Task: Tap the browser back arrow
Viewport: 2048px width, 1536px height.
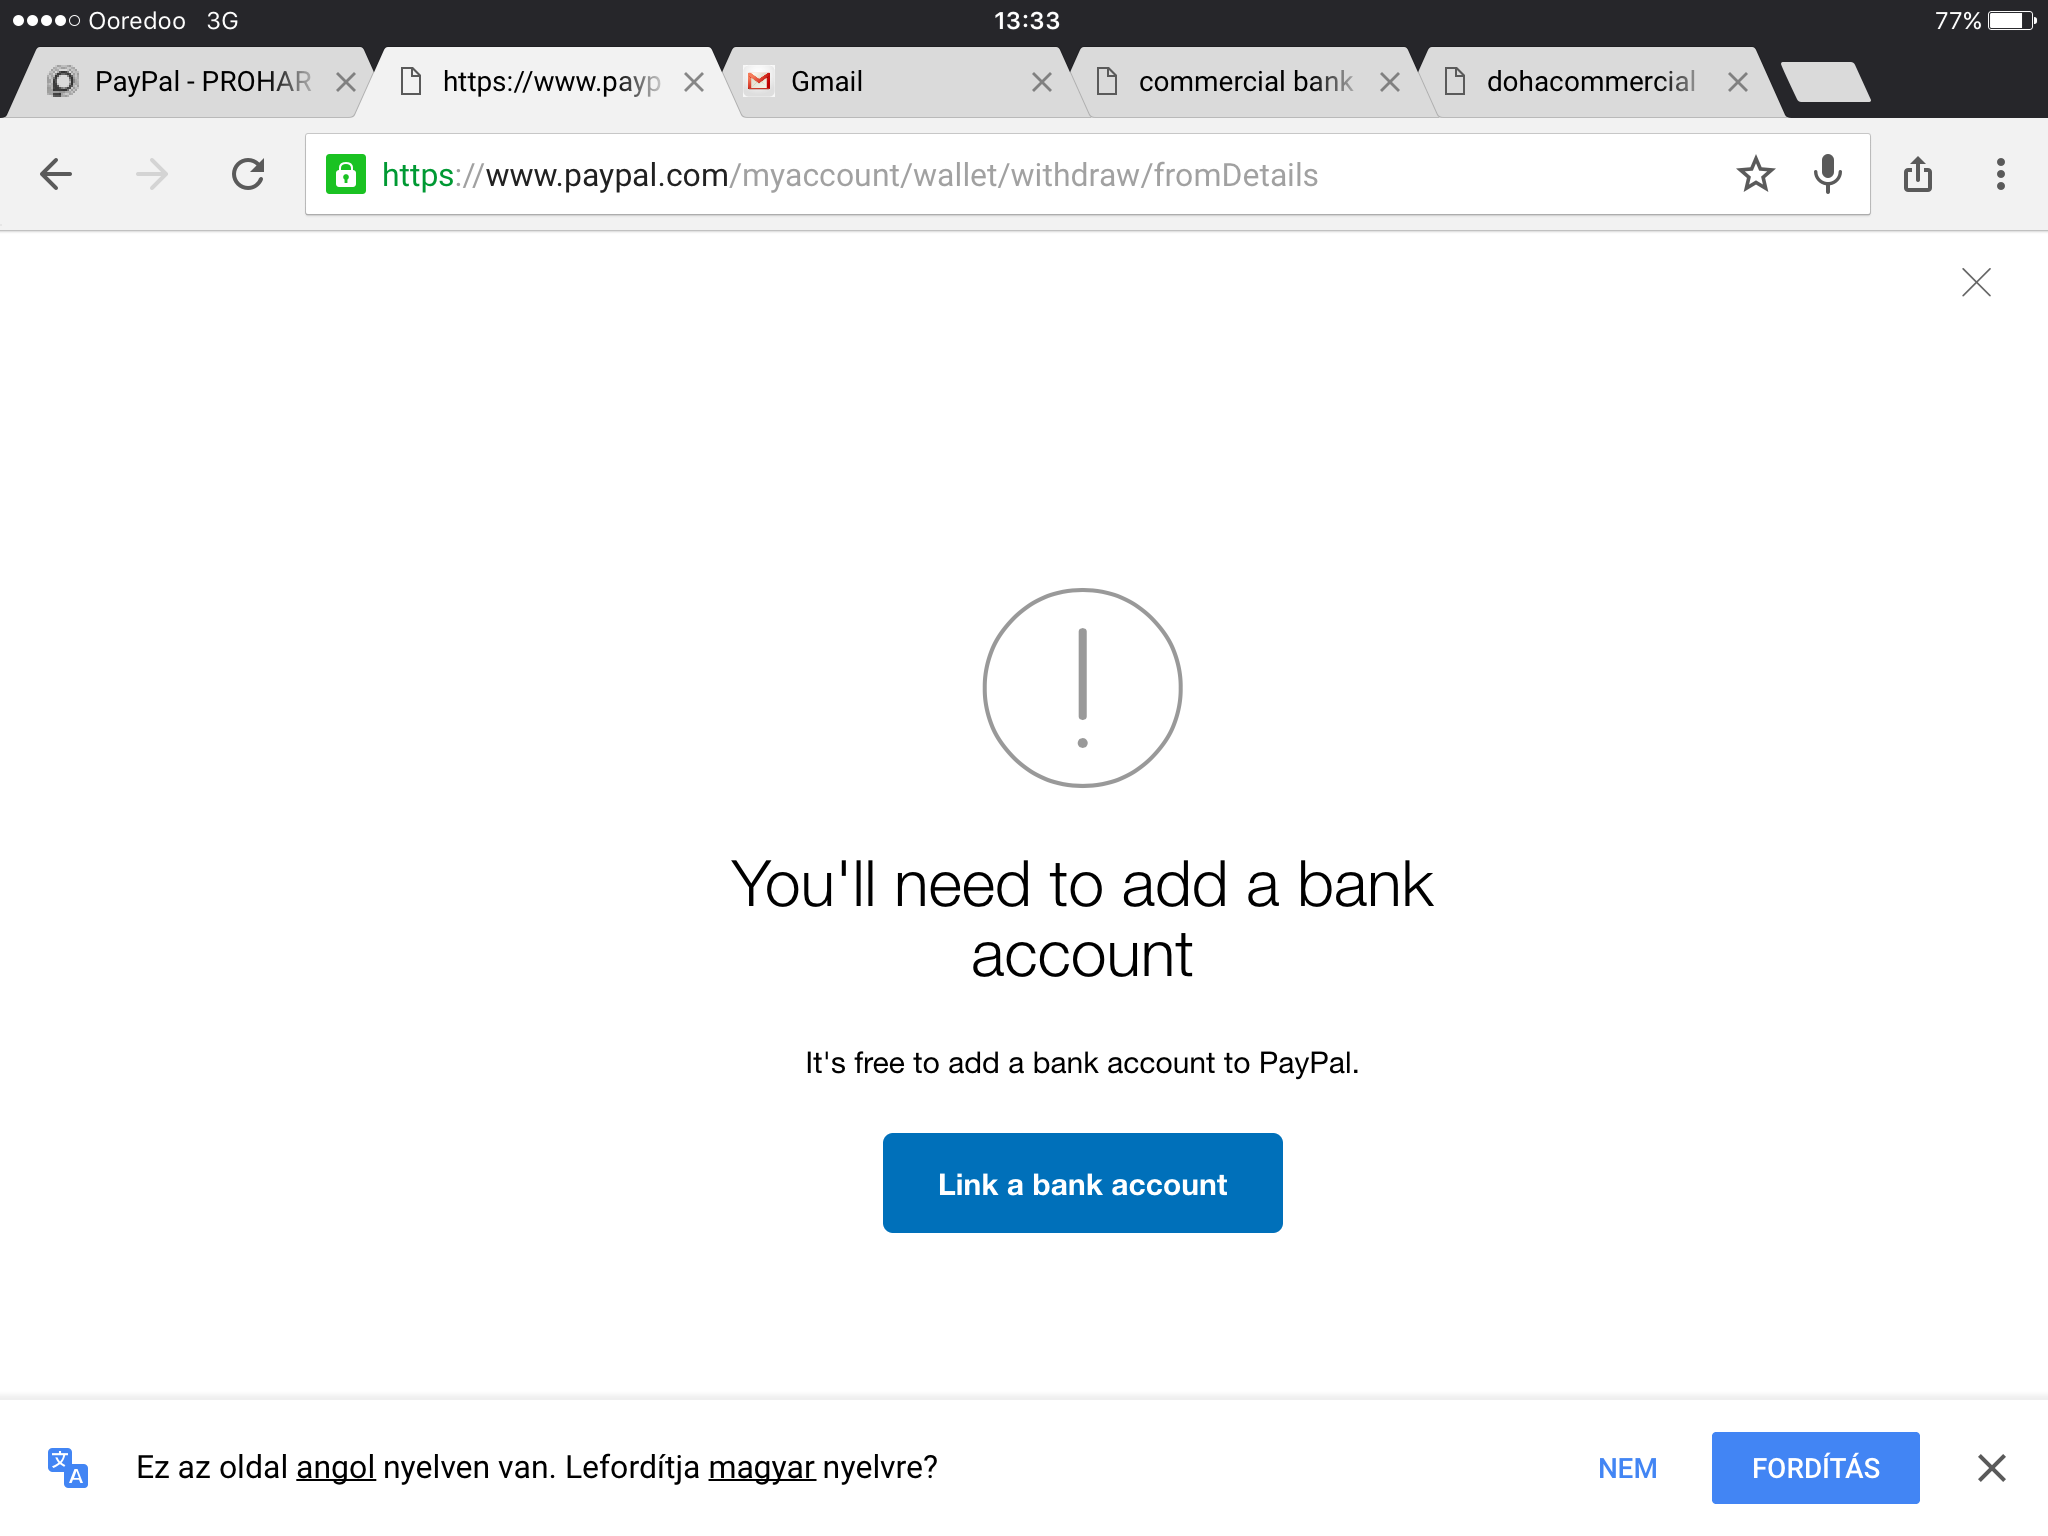Action: point(56,175)
